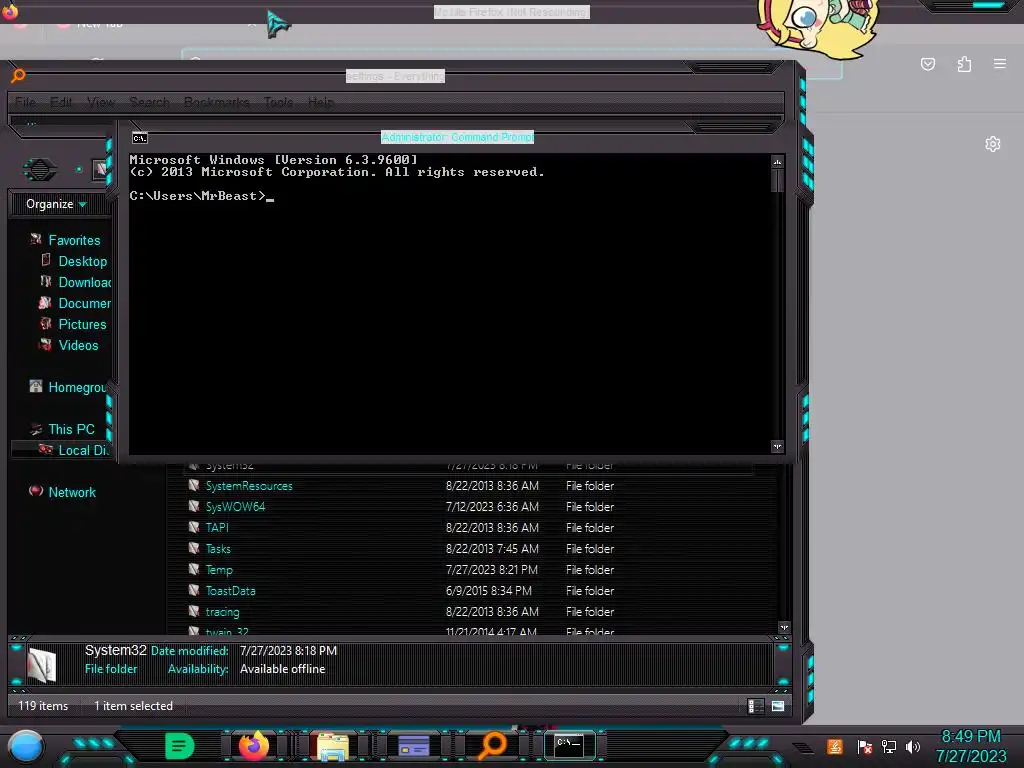Viewport: 1024px width, 768px height.
Task: Click the Homegroup icon
Action: [x=36, y=386]
